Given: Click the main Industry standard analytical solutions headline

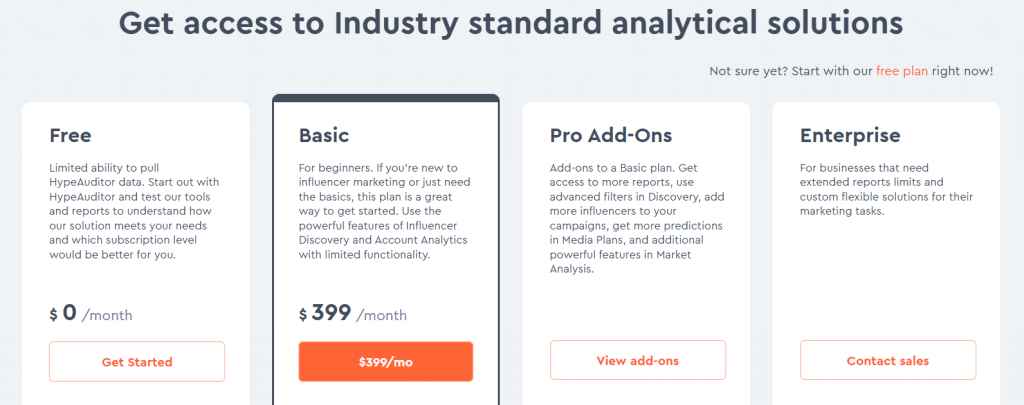Looking at the screenshot, I should pos(511,23).
